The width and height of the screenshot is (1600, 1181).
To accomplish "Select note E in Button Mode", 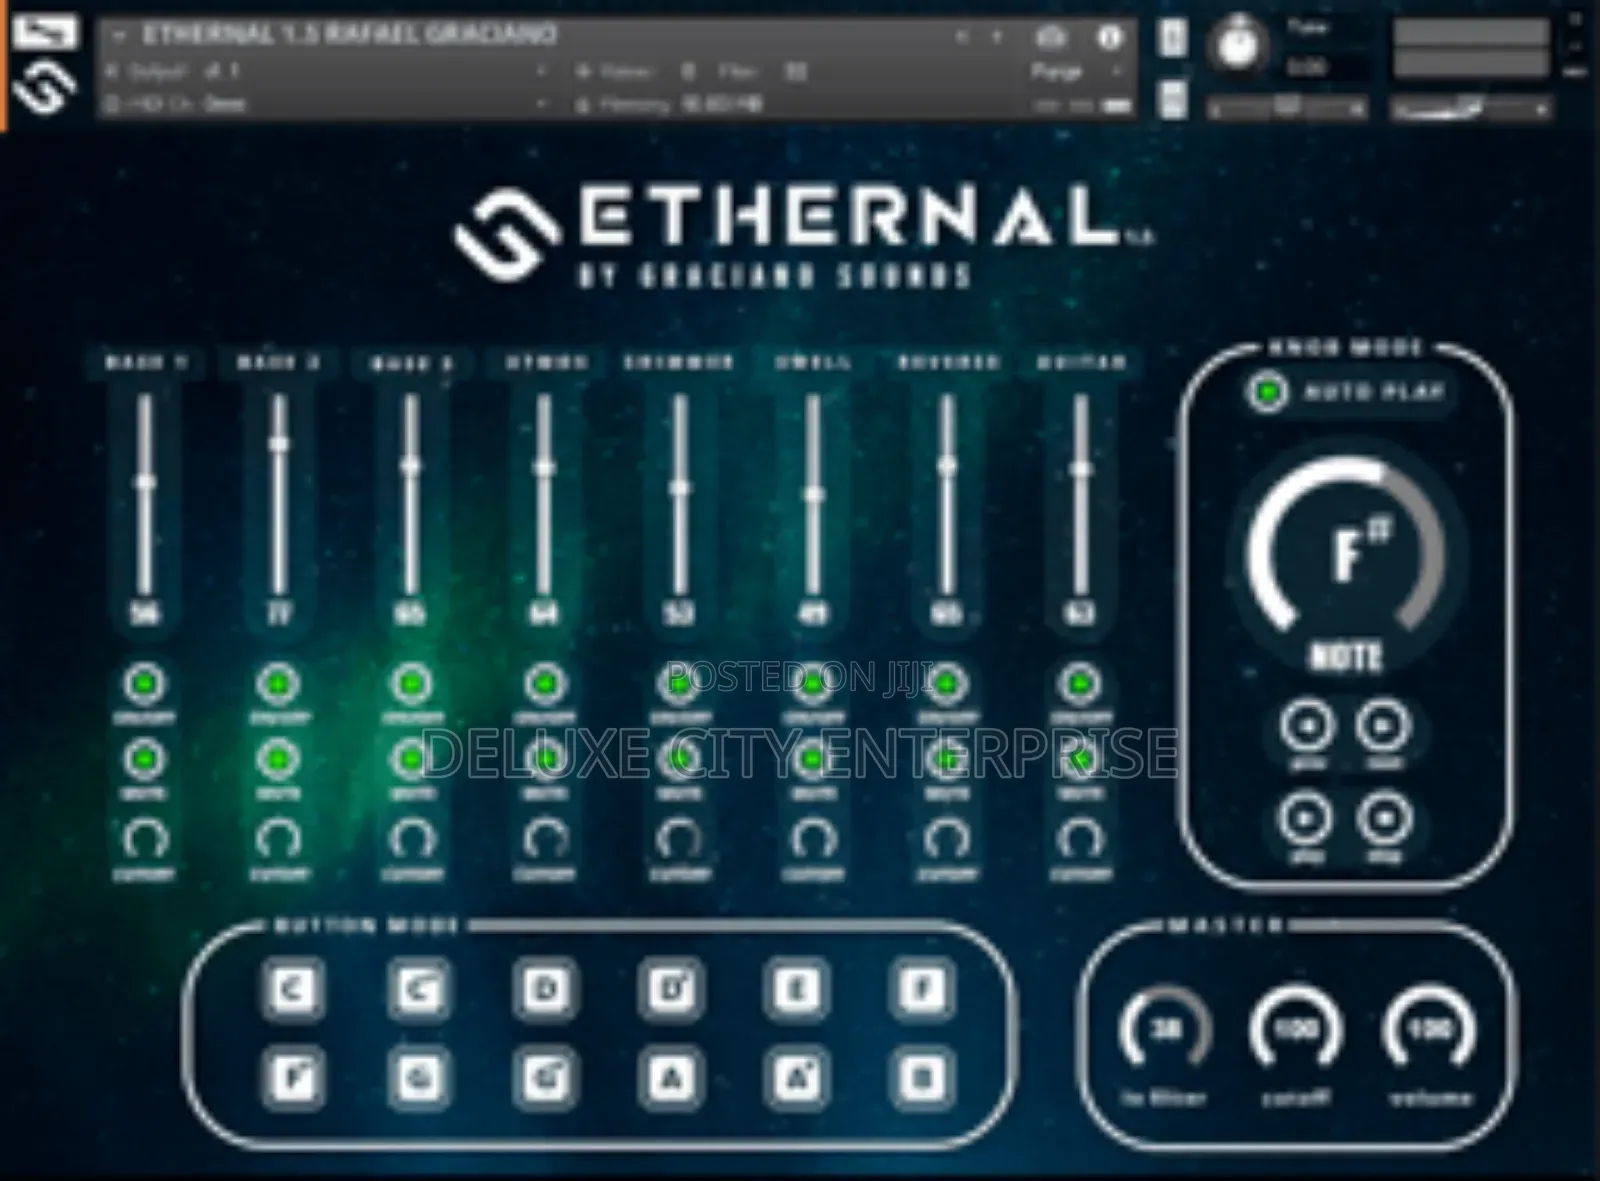I will click(x=796, y=989).
